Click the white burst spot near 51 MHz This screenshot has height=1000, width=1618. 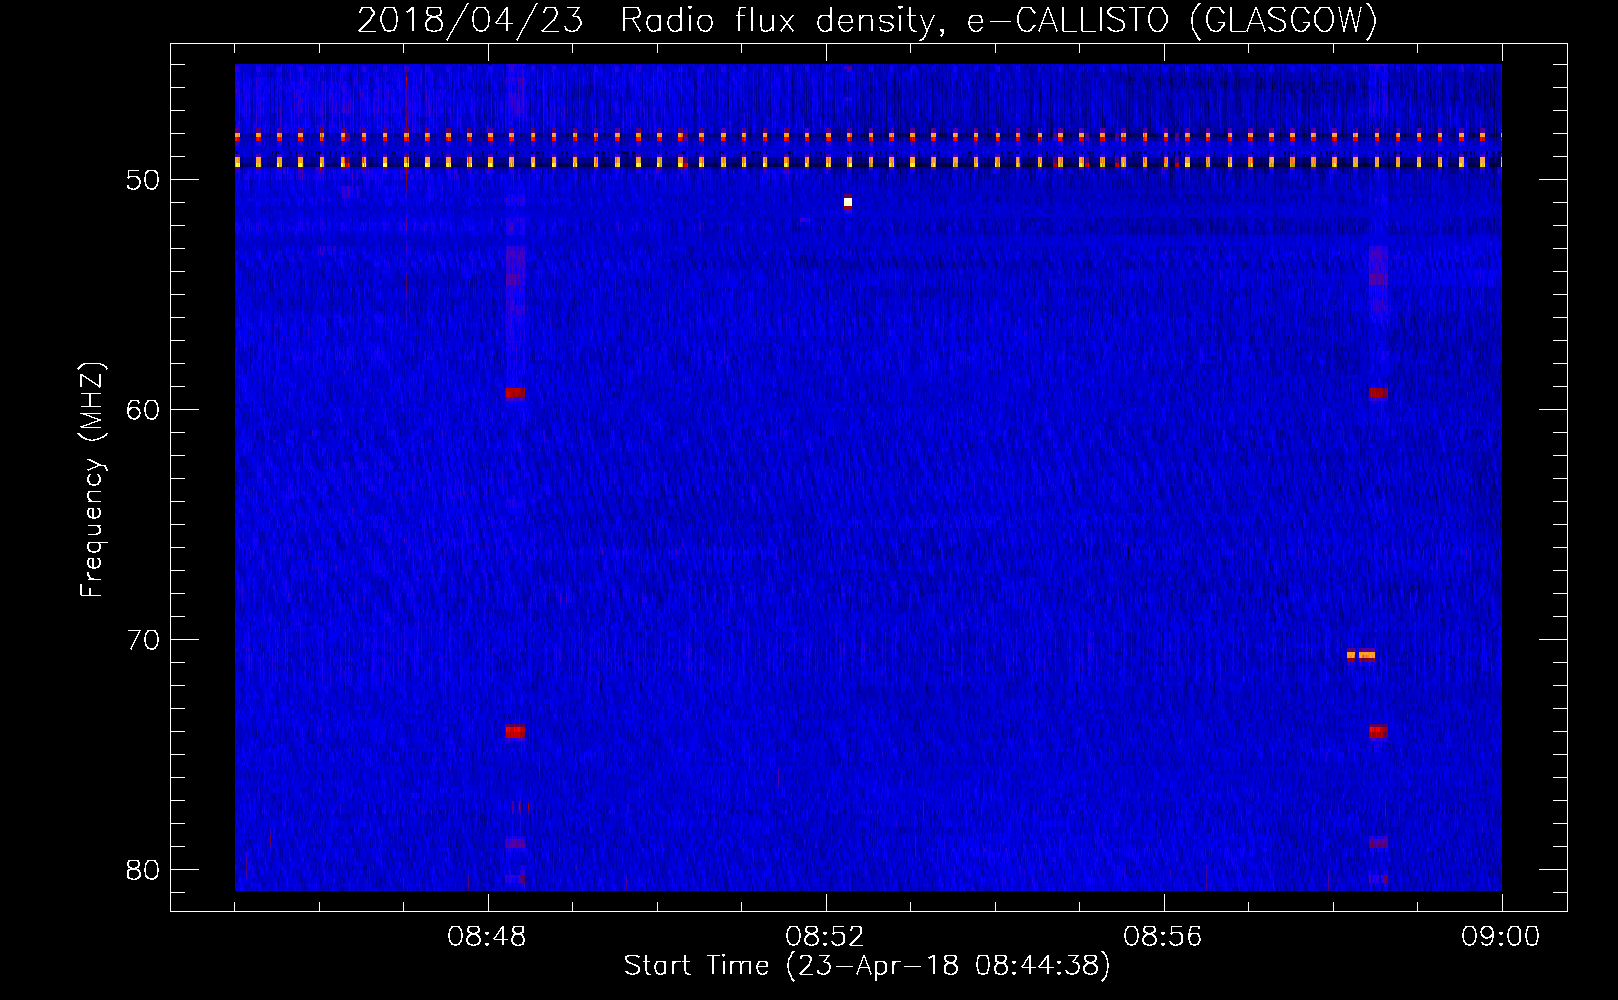pos(848,202)
